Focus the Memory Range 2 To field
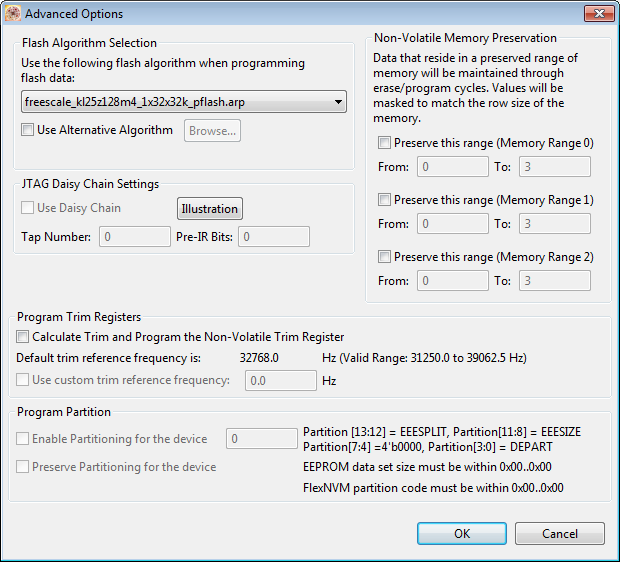This screenshot has width=620, height=562. (555, 281)
